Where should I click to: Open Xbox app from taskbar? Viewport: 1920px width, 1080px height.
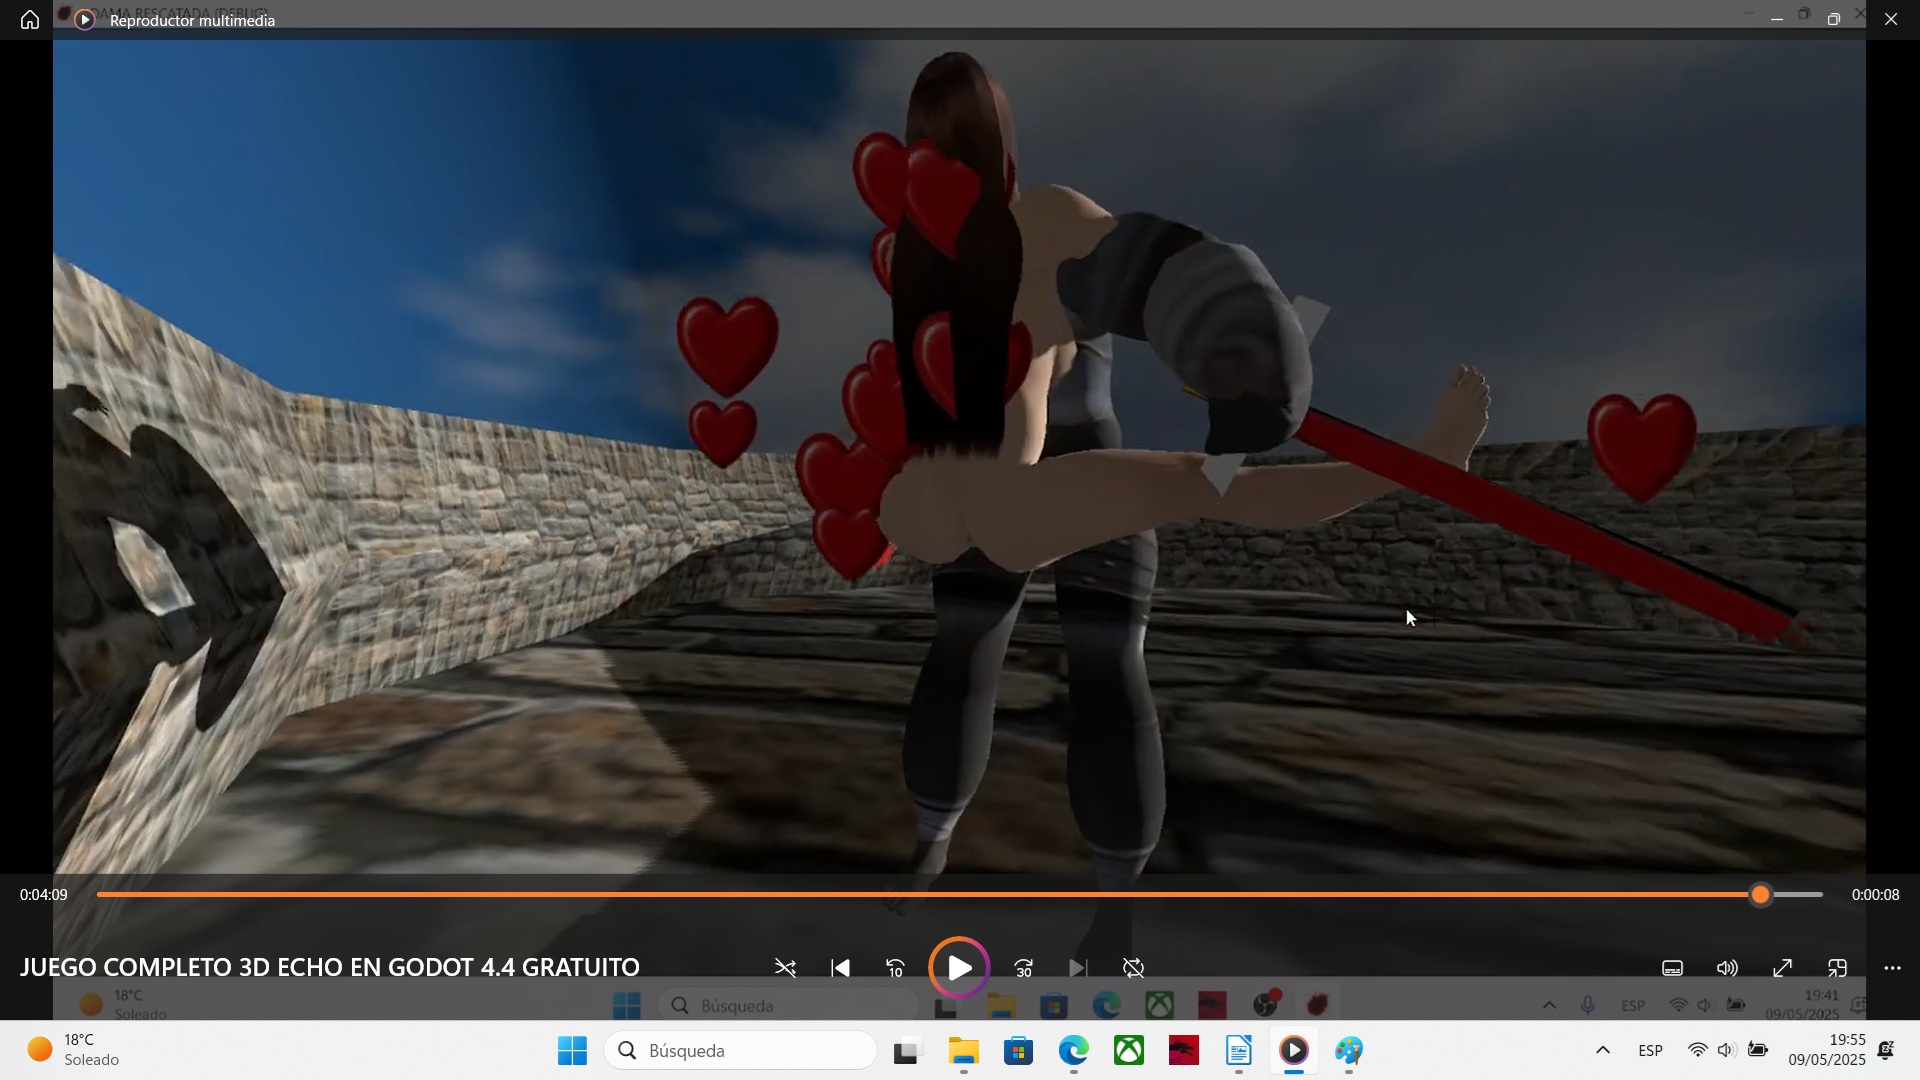[1129, 1051]
